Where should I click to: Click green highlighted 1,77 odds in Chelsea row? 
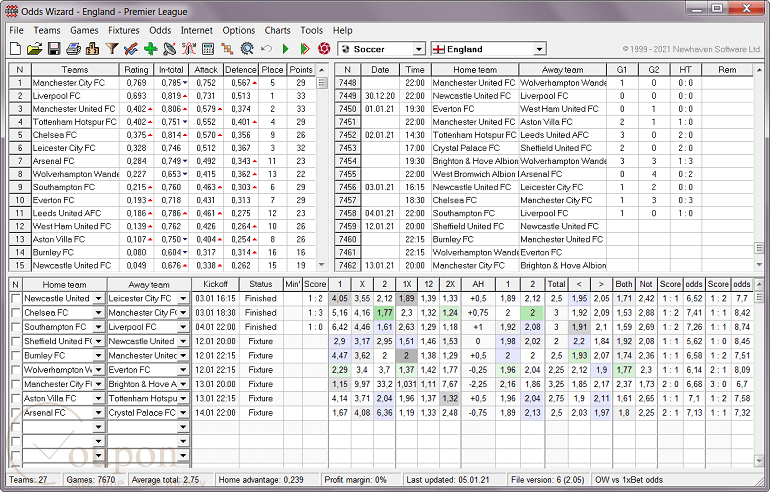click(x=385, y=313)
